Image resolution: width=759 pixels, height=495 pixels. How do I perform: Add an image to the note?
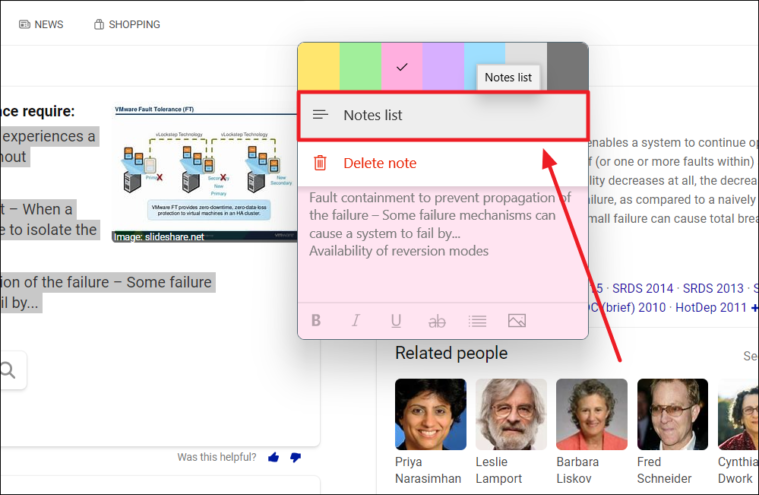517,320
